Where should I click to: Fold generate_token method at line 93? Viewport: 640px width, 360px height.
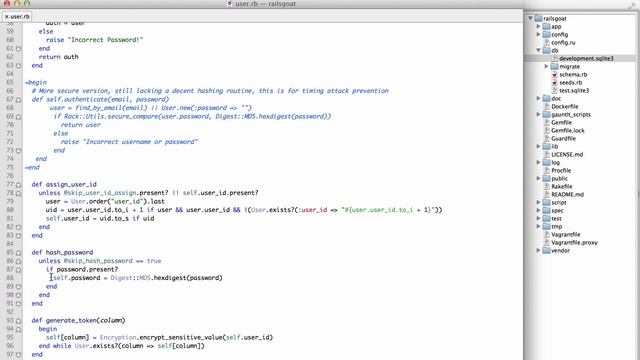click(x=19, y=321)
